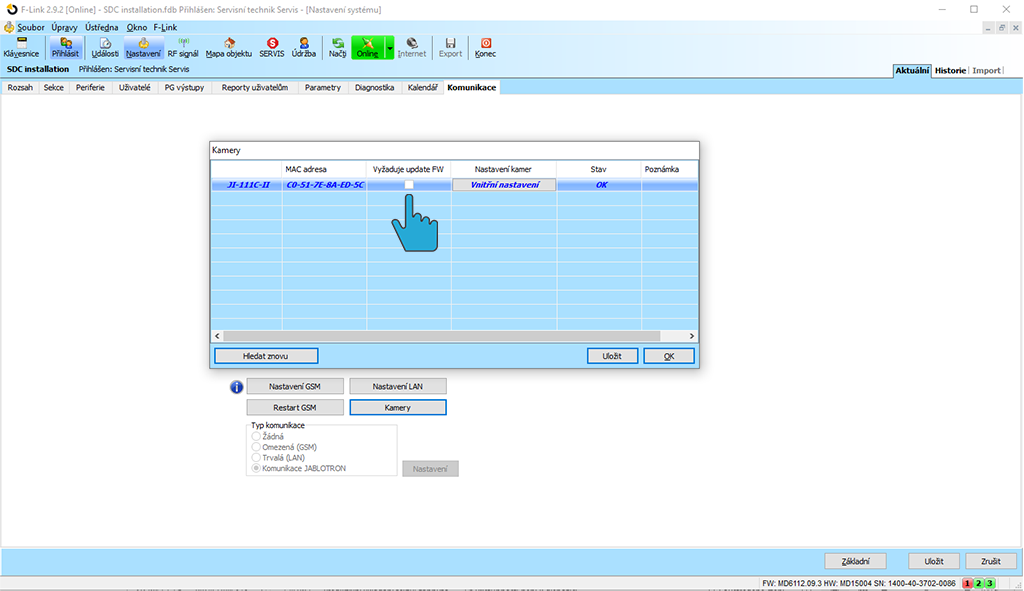Viewport: 1024px width, 591px height.
Task: Click the horizontal scrollbar left arrow
Action: [217, 336]
